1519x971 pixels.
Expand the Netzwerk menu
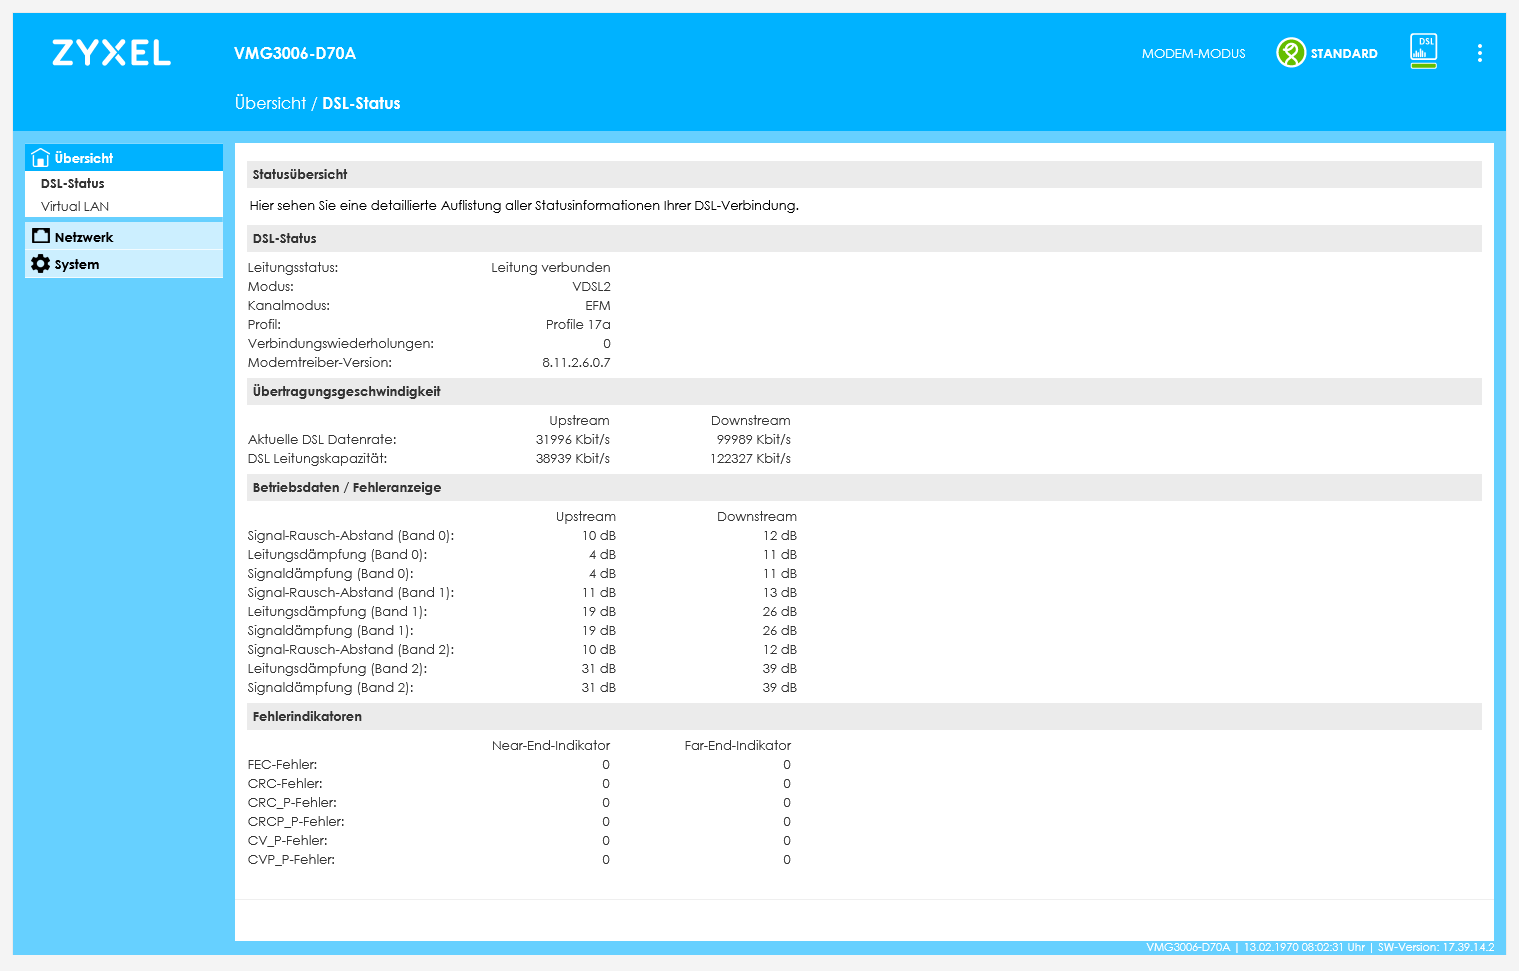(124, 237)
